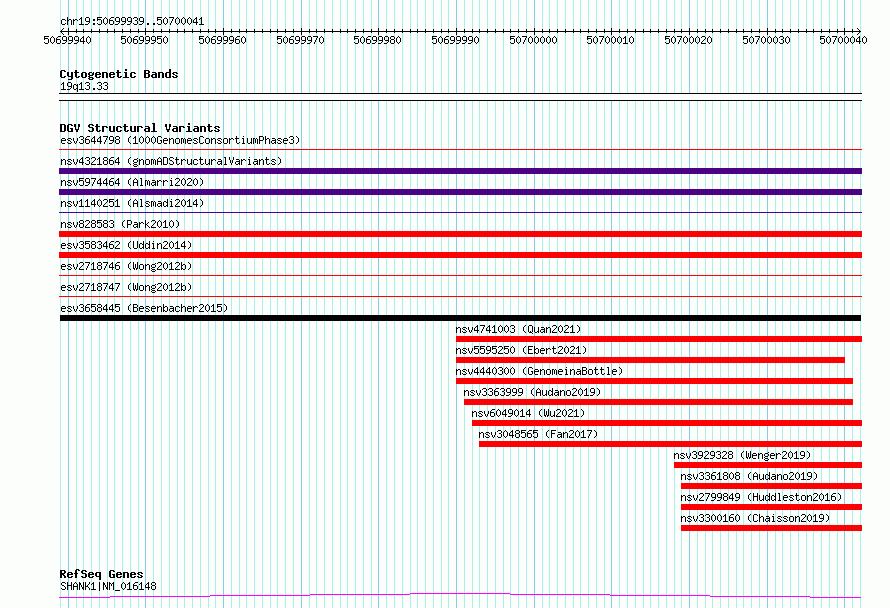Open variant nsv4741003 (Quan2021)

tap(518, 329)
